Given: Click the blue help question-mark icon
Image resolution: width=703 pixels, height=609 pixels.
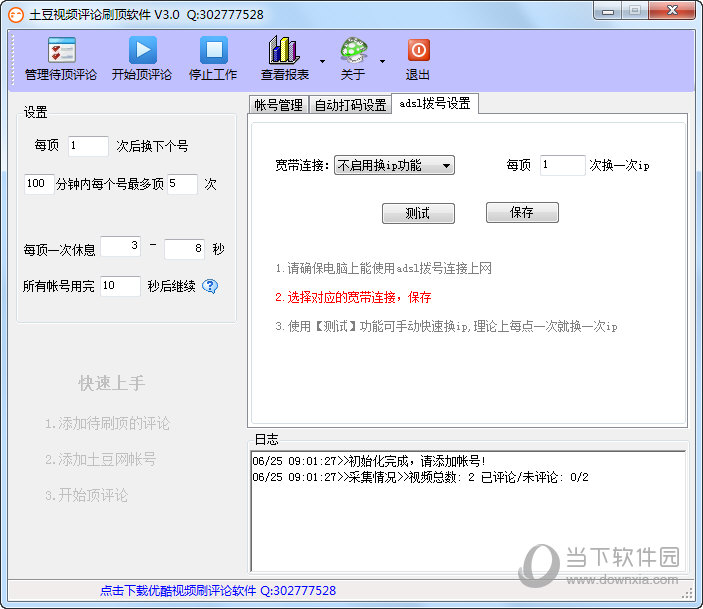Looking at the screenshot, I should click(210, 286).
